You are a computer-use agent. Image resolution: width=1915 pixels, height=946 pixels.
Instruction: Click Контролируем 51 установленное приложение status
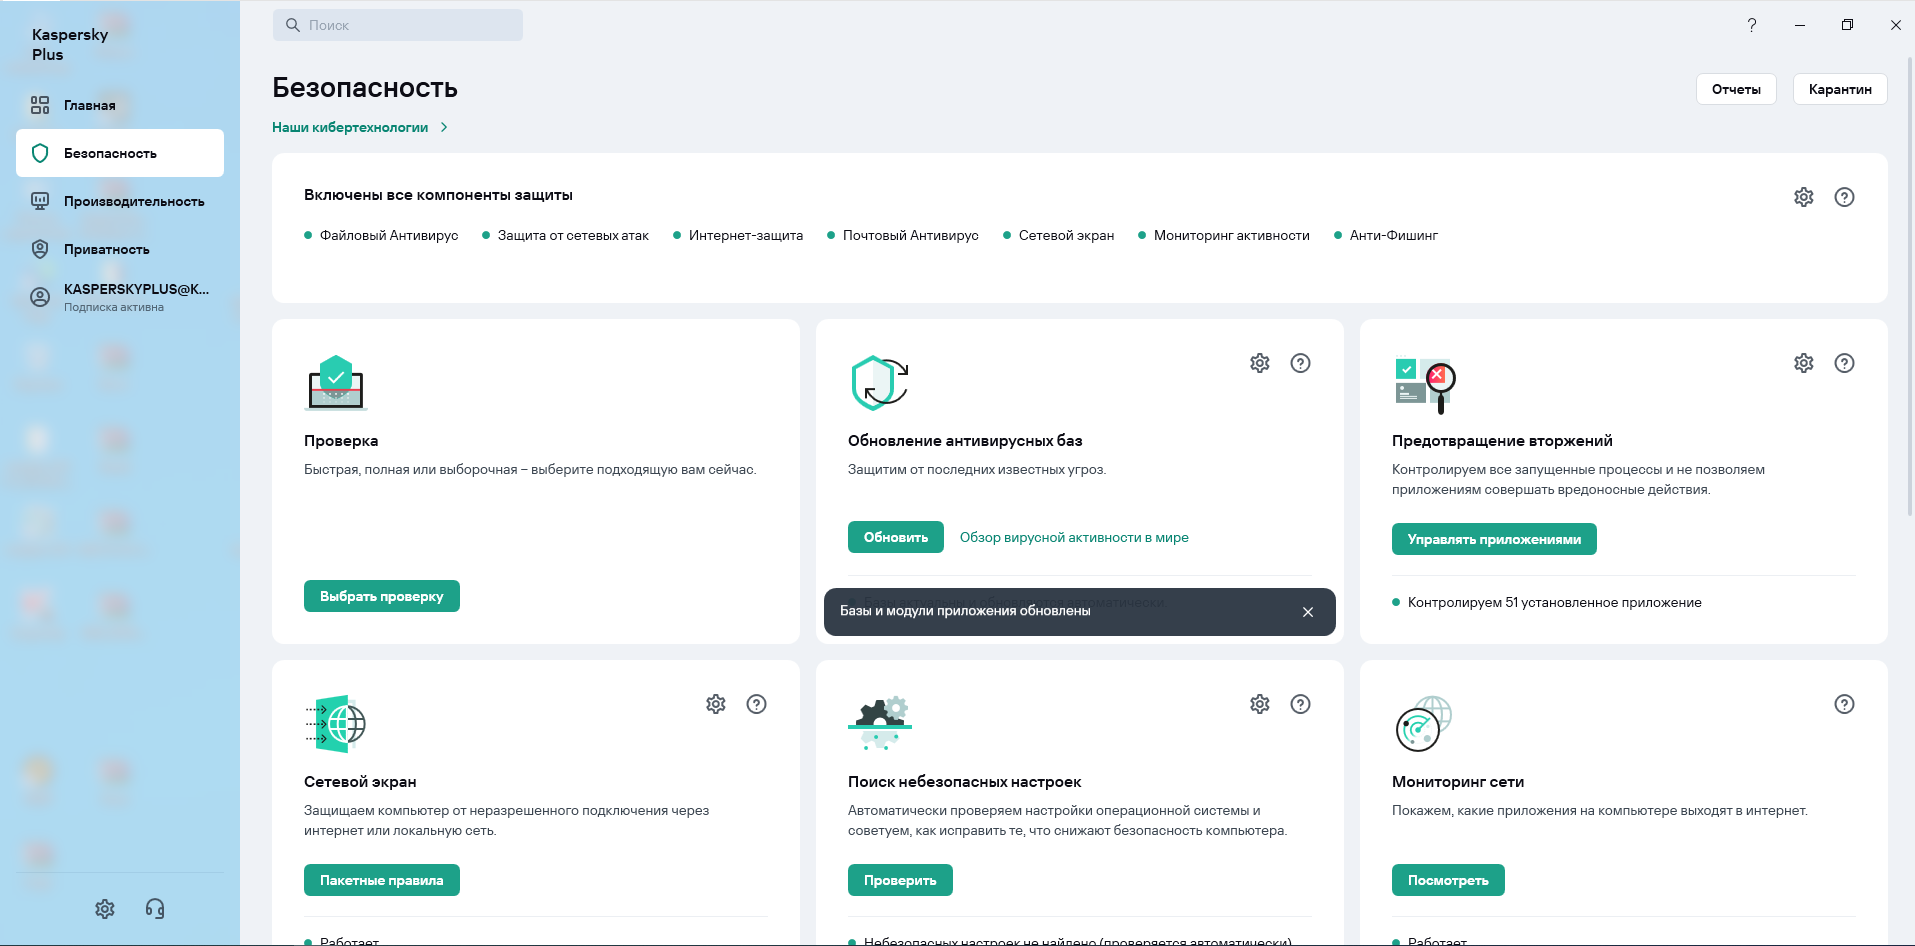pyautogui.click(x=1547, y=602)
